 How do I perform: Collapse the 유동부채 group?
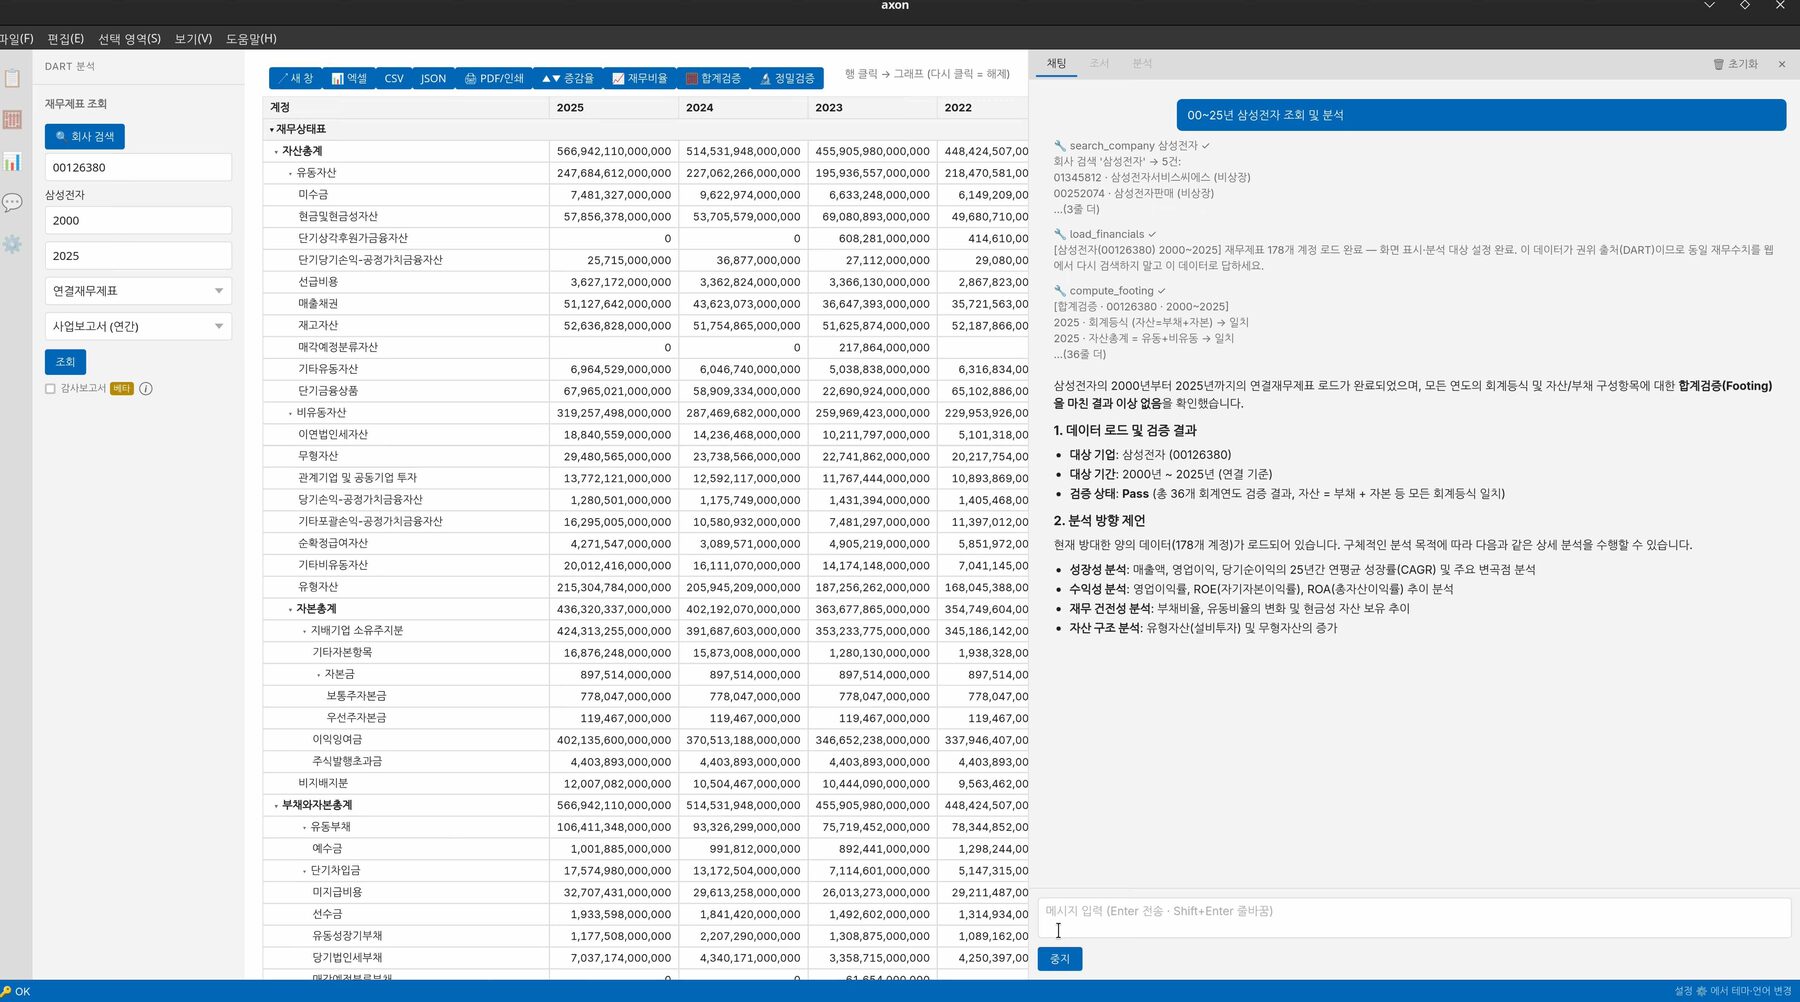pos(305,827)
